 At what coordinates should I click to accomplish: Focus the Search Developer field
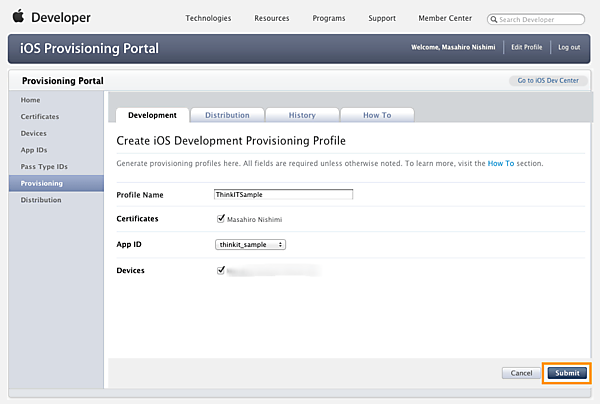click(540, 19)
